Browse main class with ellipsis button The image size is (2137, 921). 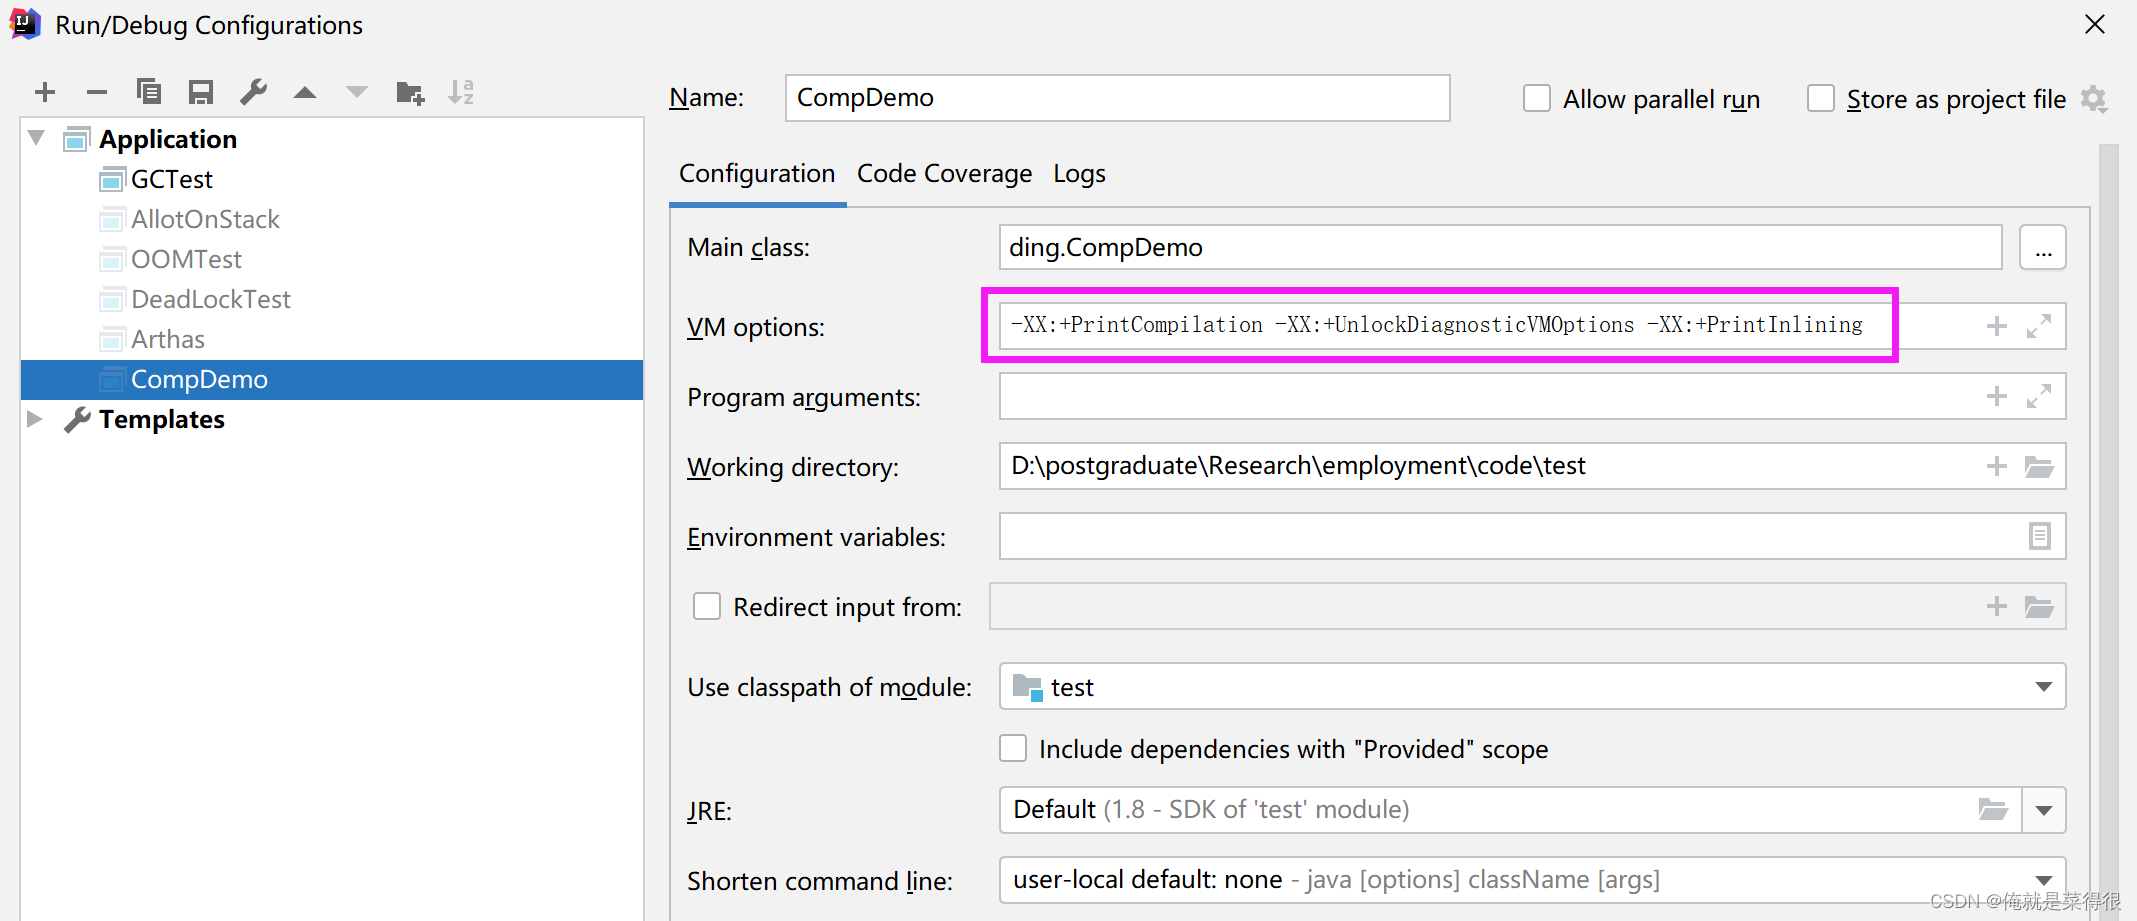(x=2043, y=247)
